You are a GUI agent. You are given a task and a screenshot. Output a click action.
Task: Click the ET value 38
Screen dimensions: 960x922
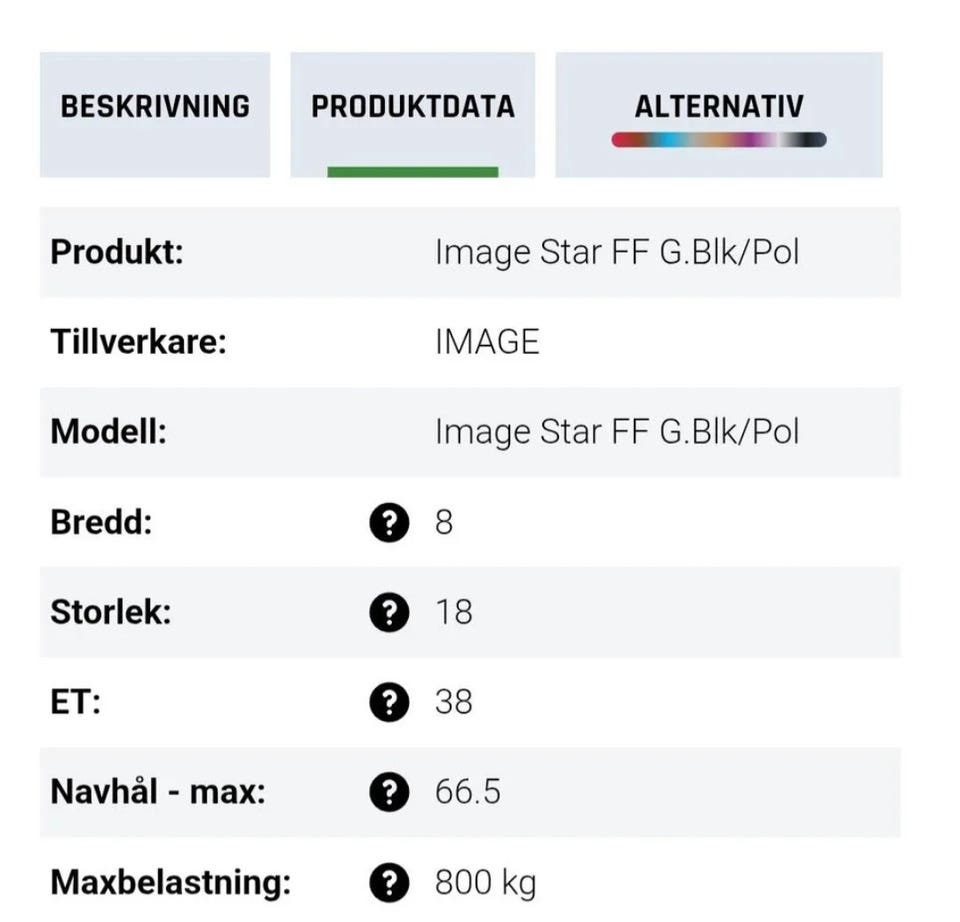pos(453,702)
